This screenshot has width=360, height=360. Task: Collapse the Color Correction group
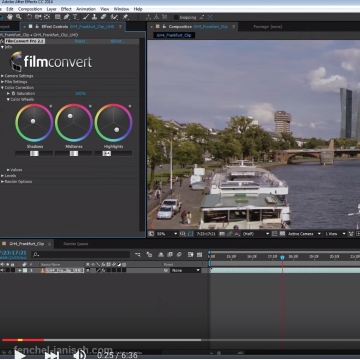(x=2, y=88)
